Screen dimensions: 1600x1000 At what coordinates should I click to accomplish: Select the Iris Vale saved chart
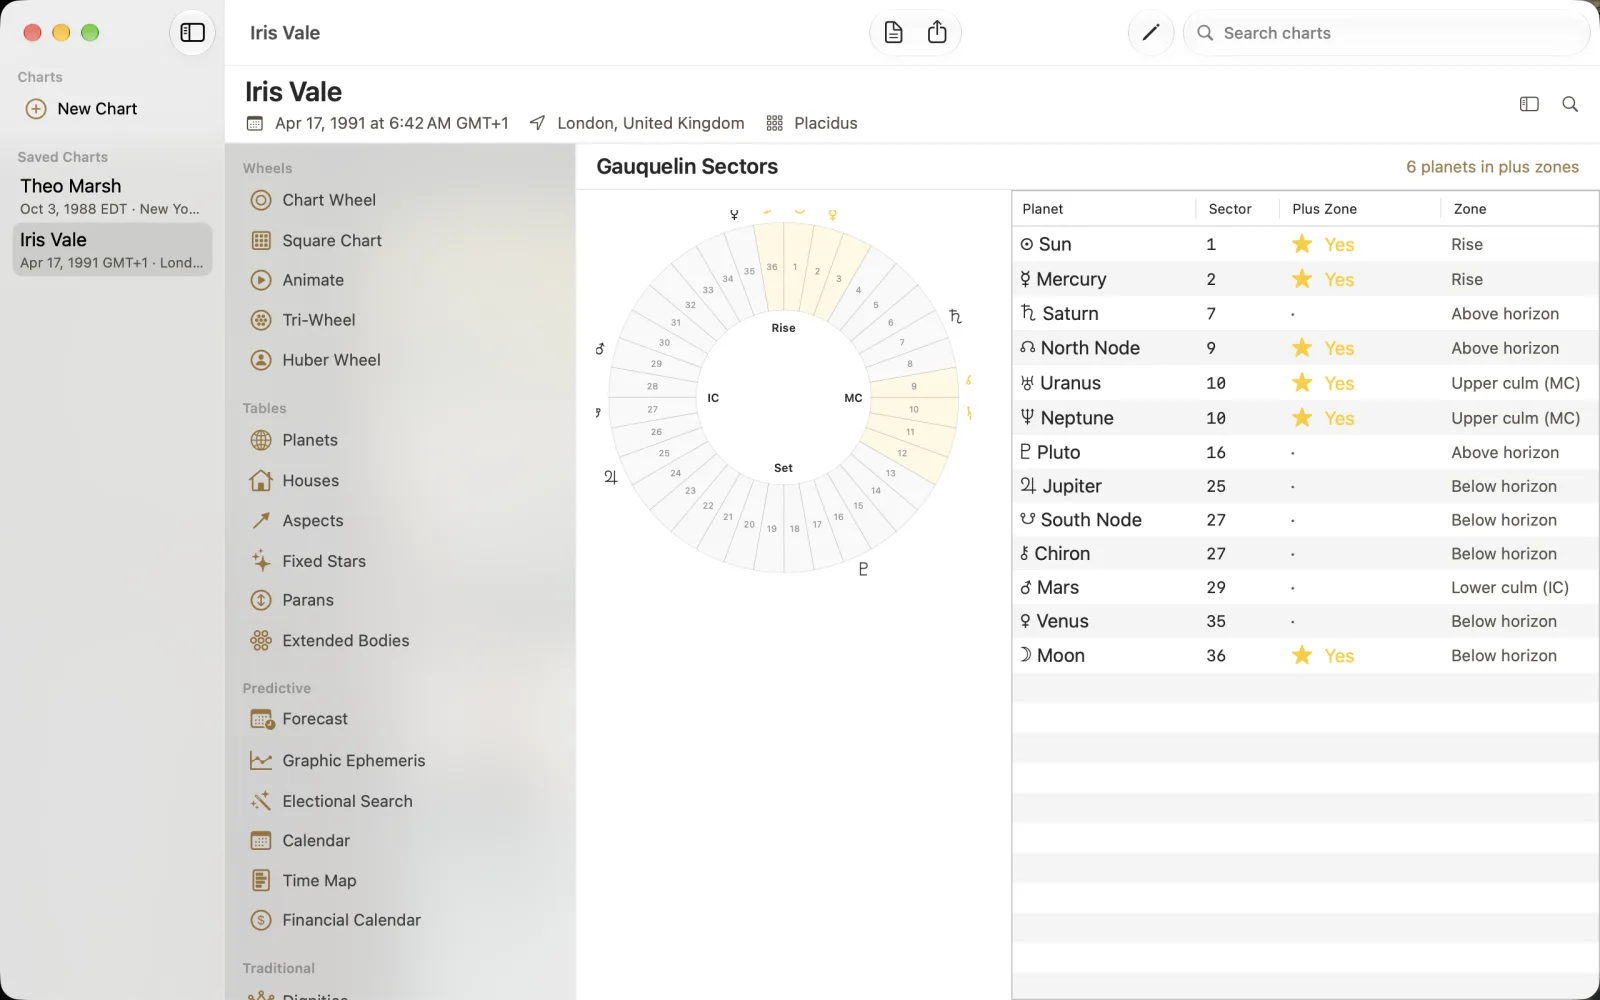coord(112,250)
